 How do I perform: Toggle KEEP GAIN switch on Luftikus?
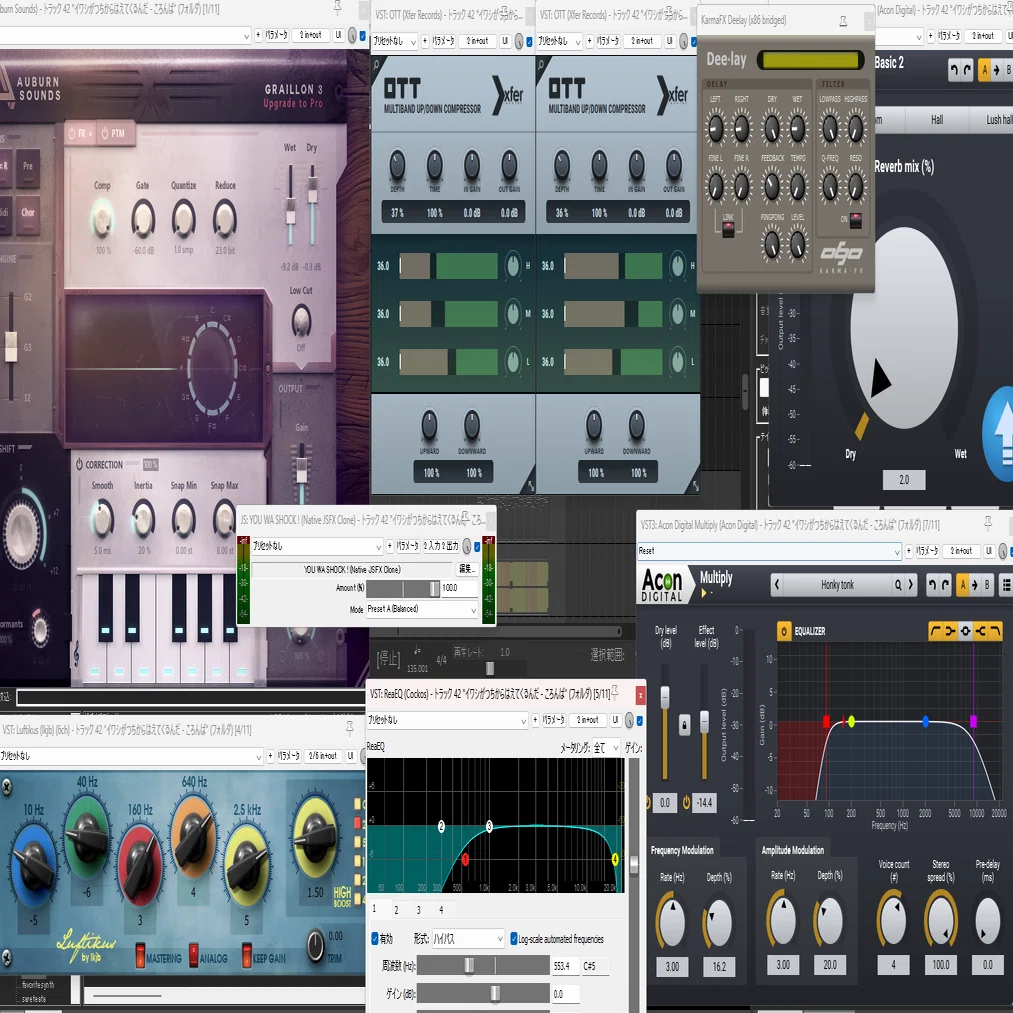[x=247, y=956]
